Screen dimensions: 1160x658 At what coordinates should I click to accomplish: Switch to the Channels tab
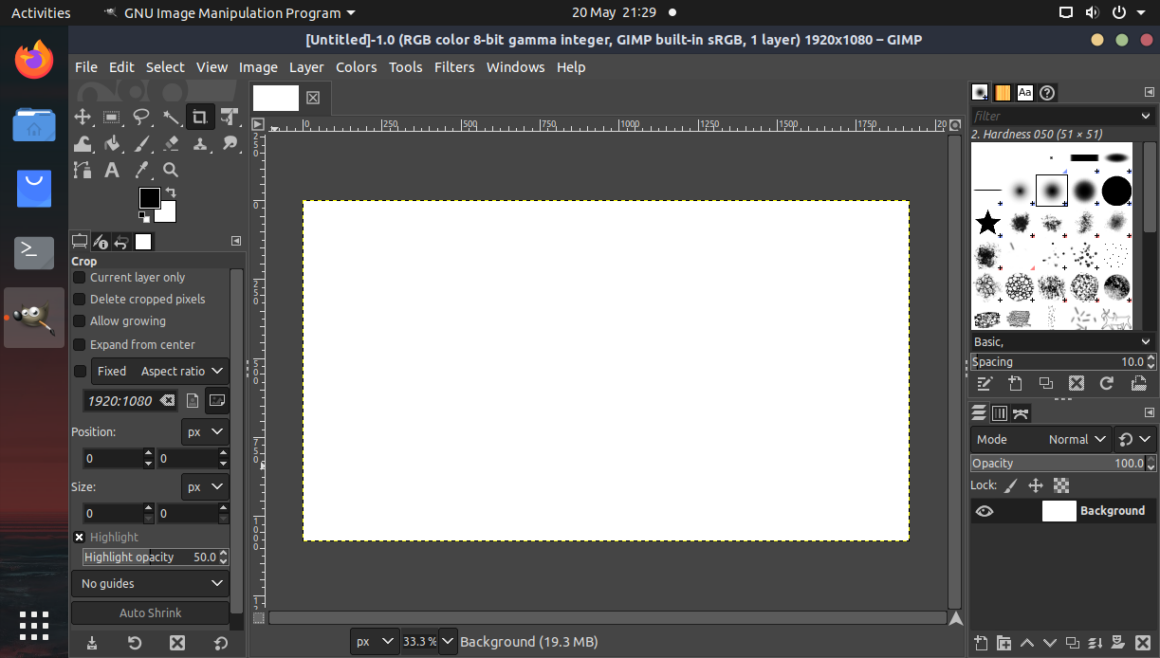[1000, 412]
